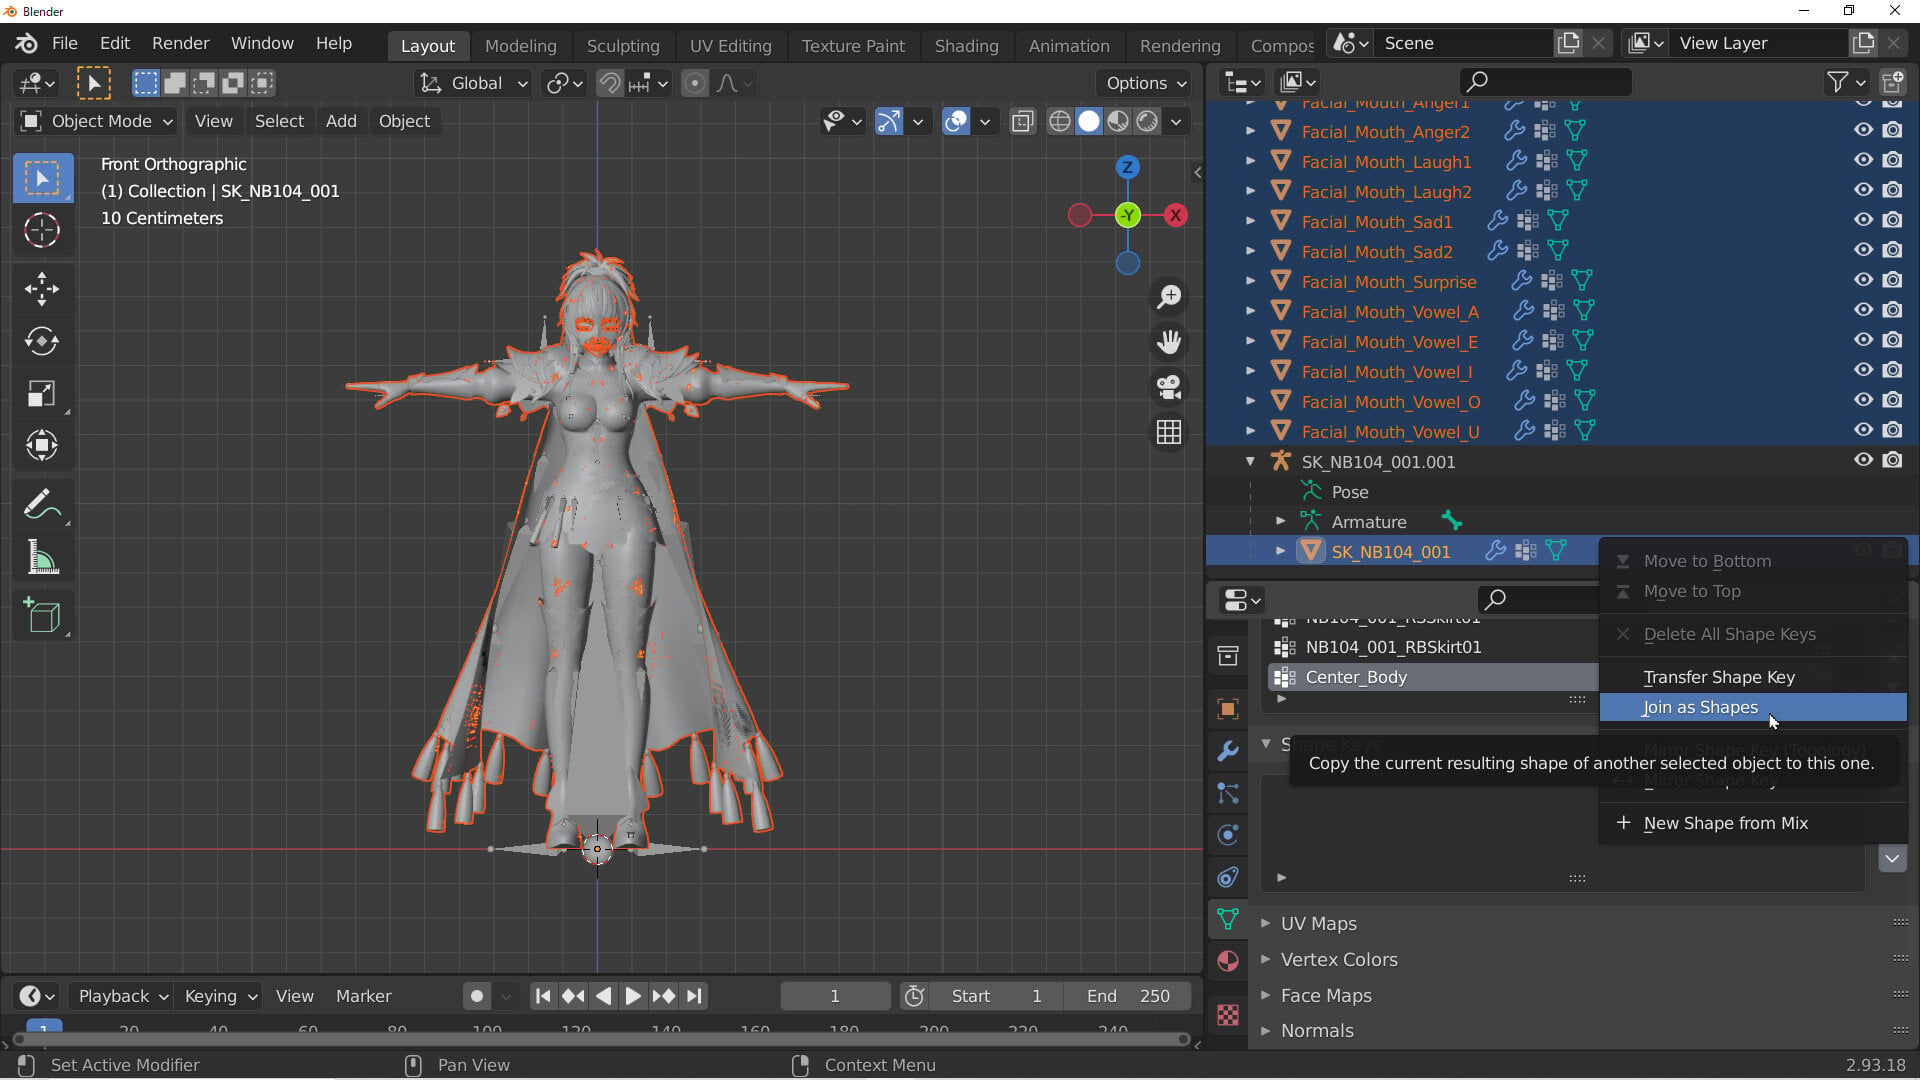Screen dimensions: 1920x1080
Task: Toggle the snap magnet button
Action: click(x=610, y=84)
